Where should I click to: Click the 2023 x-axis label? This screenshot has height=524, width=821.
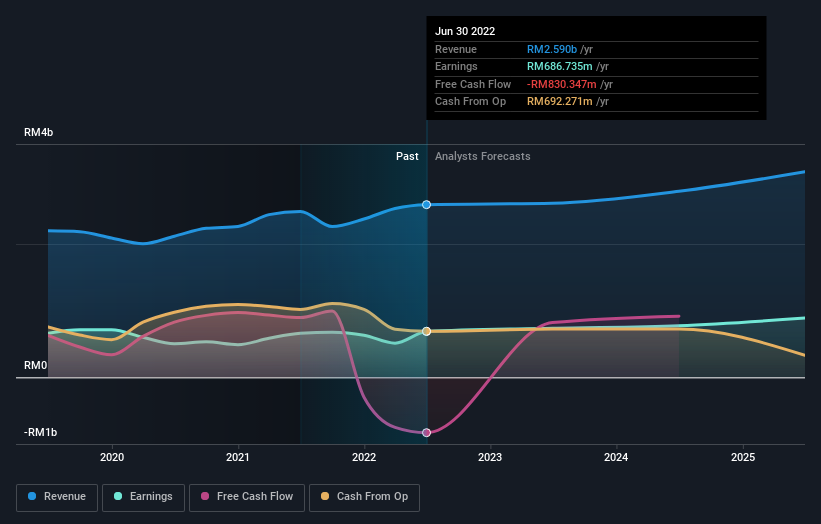tap(490, 458)
